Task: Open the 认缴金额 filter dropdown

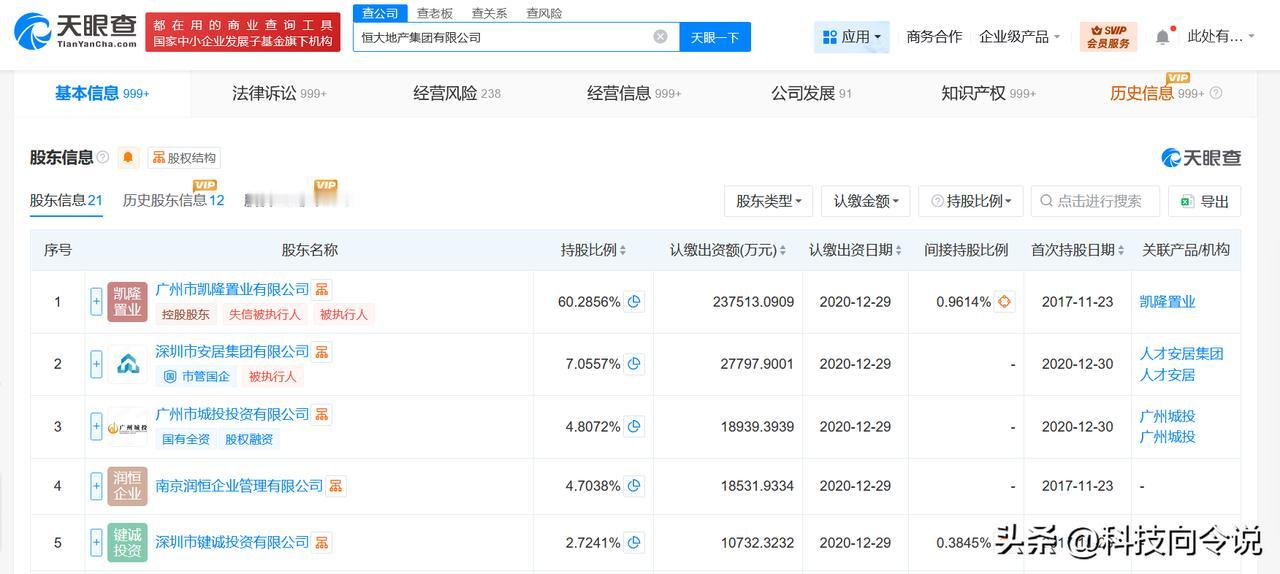Action: pyautogui.click(x=866, y=201)
